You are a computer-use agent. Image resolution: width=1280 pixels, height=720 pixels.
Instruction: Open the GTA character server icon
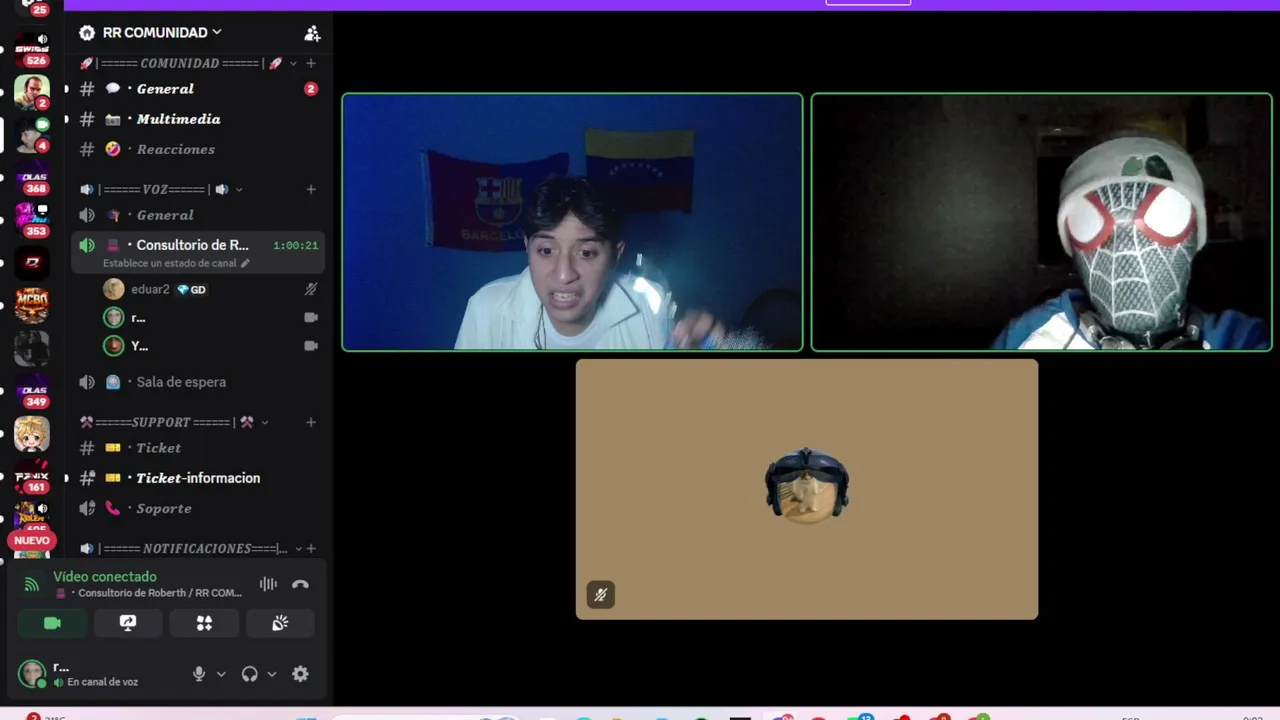(x=32, y=91)
